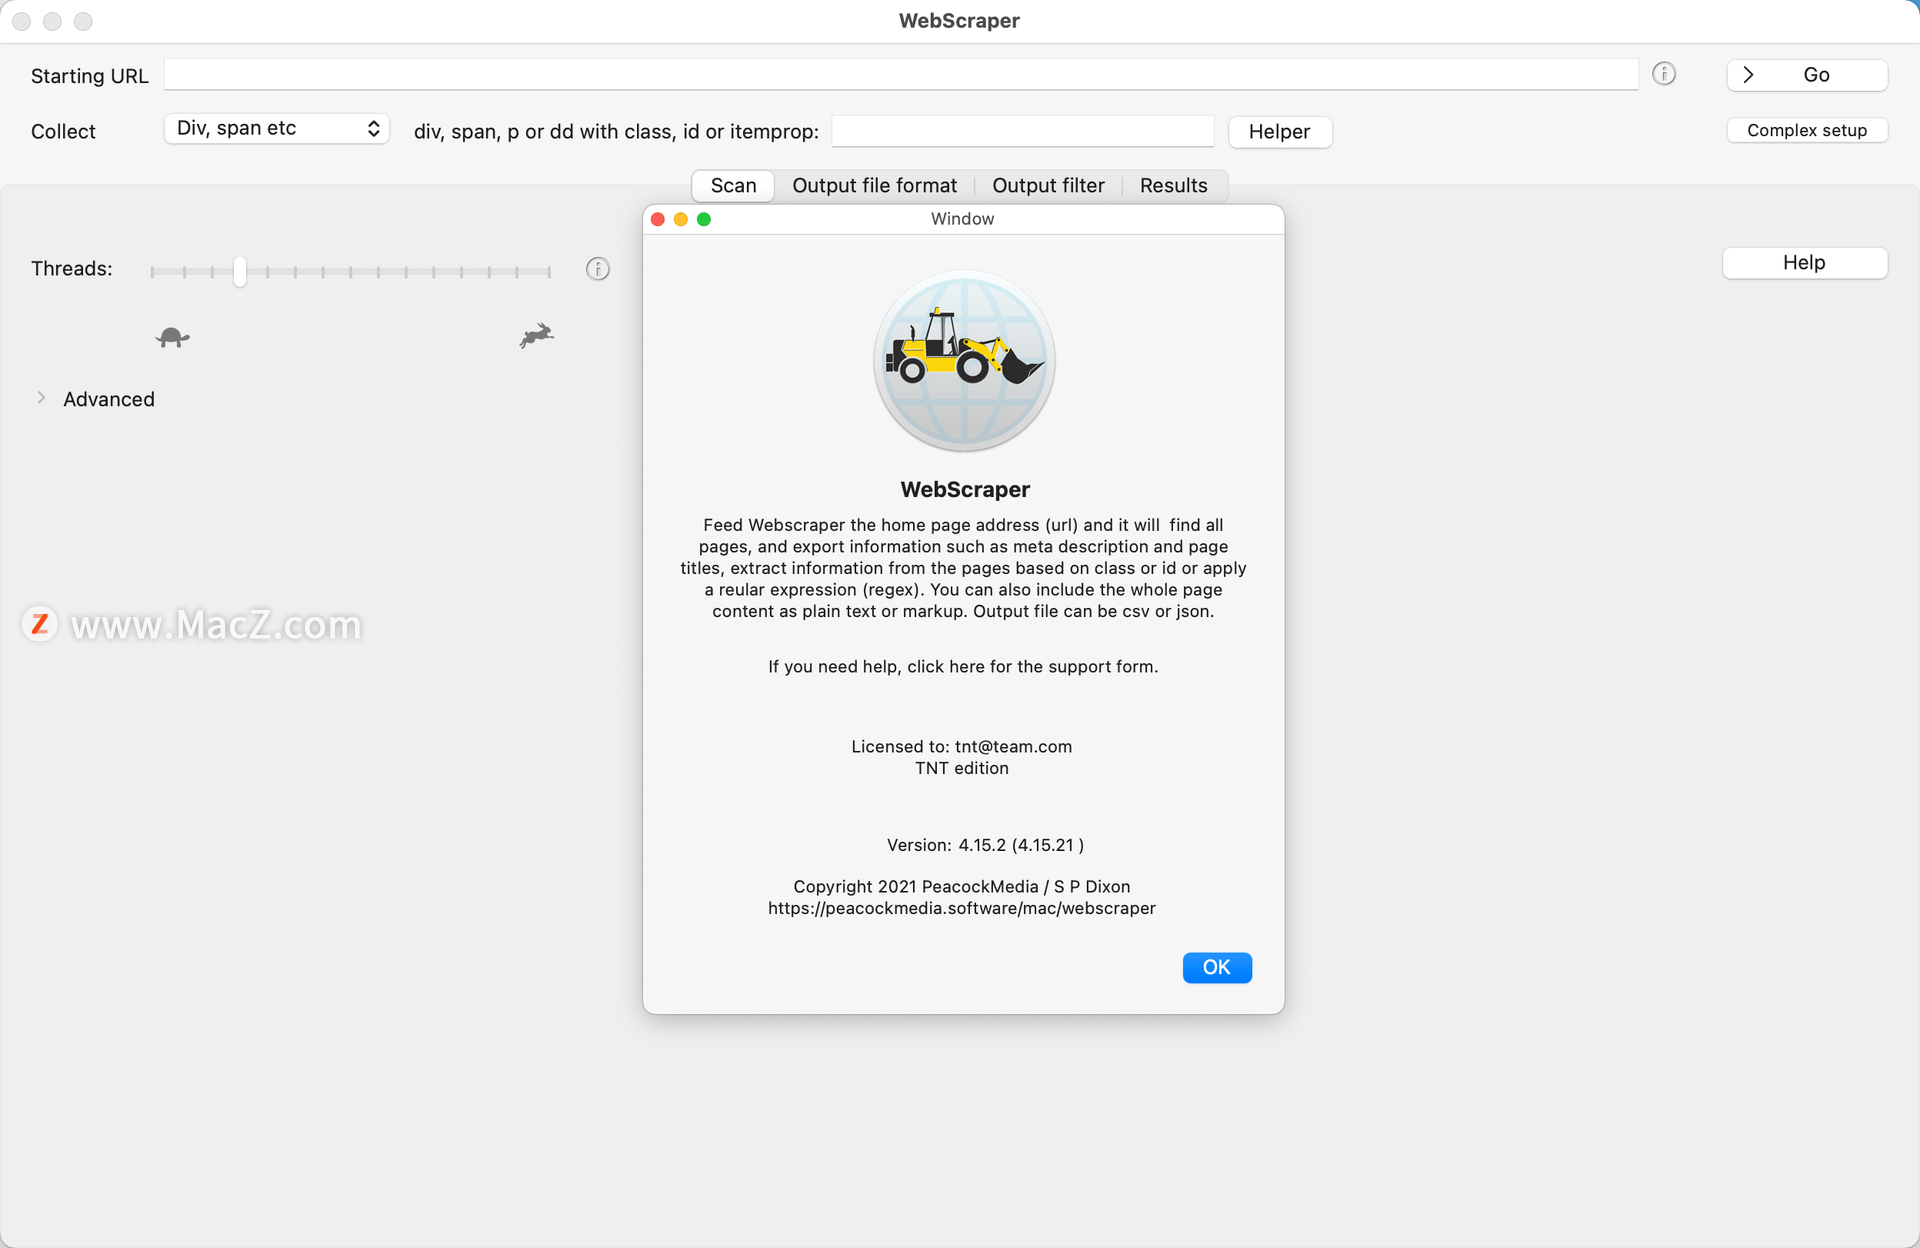
Task: Close the About window with red button
Action: [x=658, y=219]
